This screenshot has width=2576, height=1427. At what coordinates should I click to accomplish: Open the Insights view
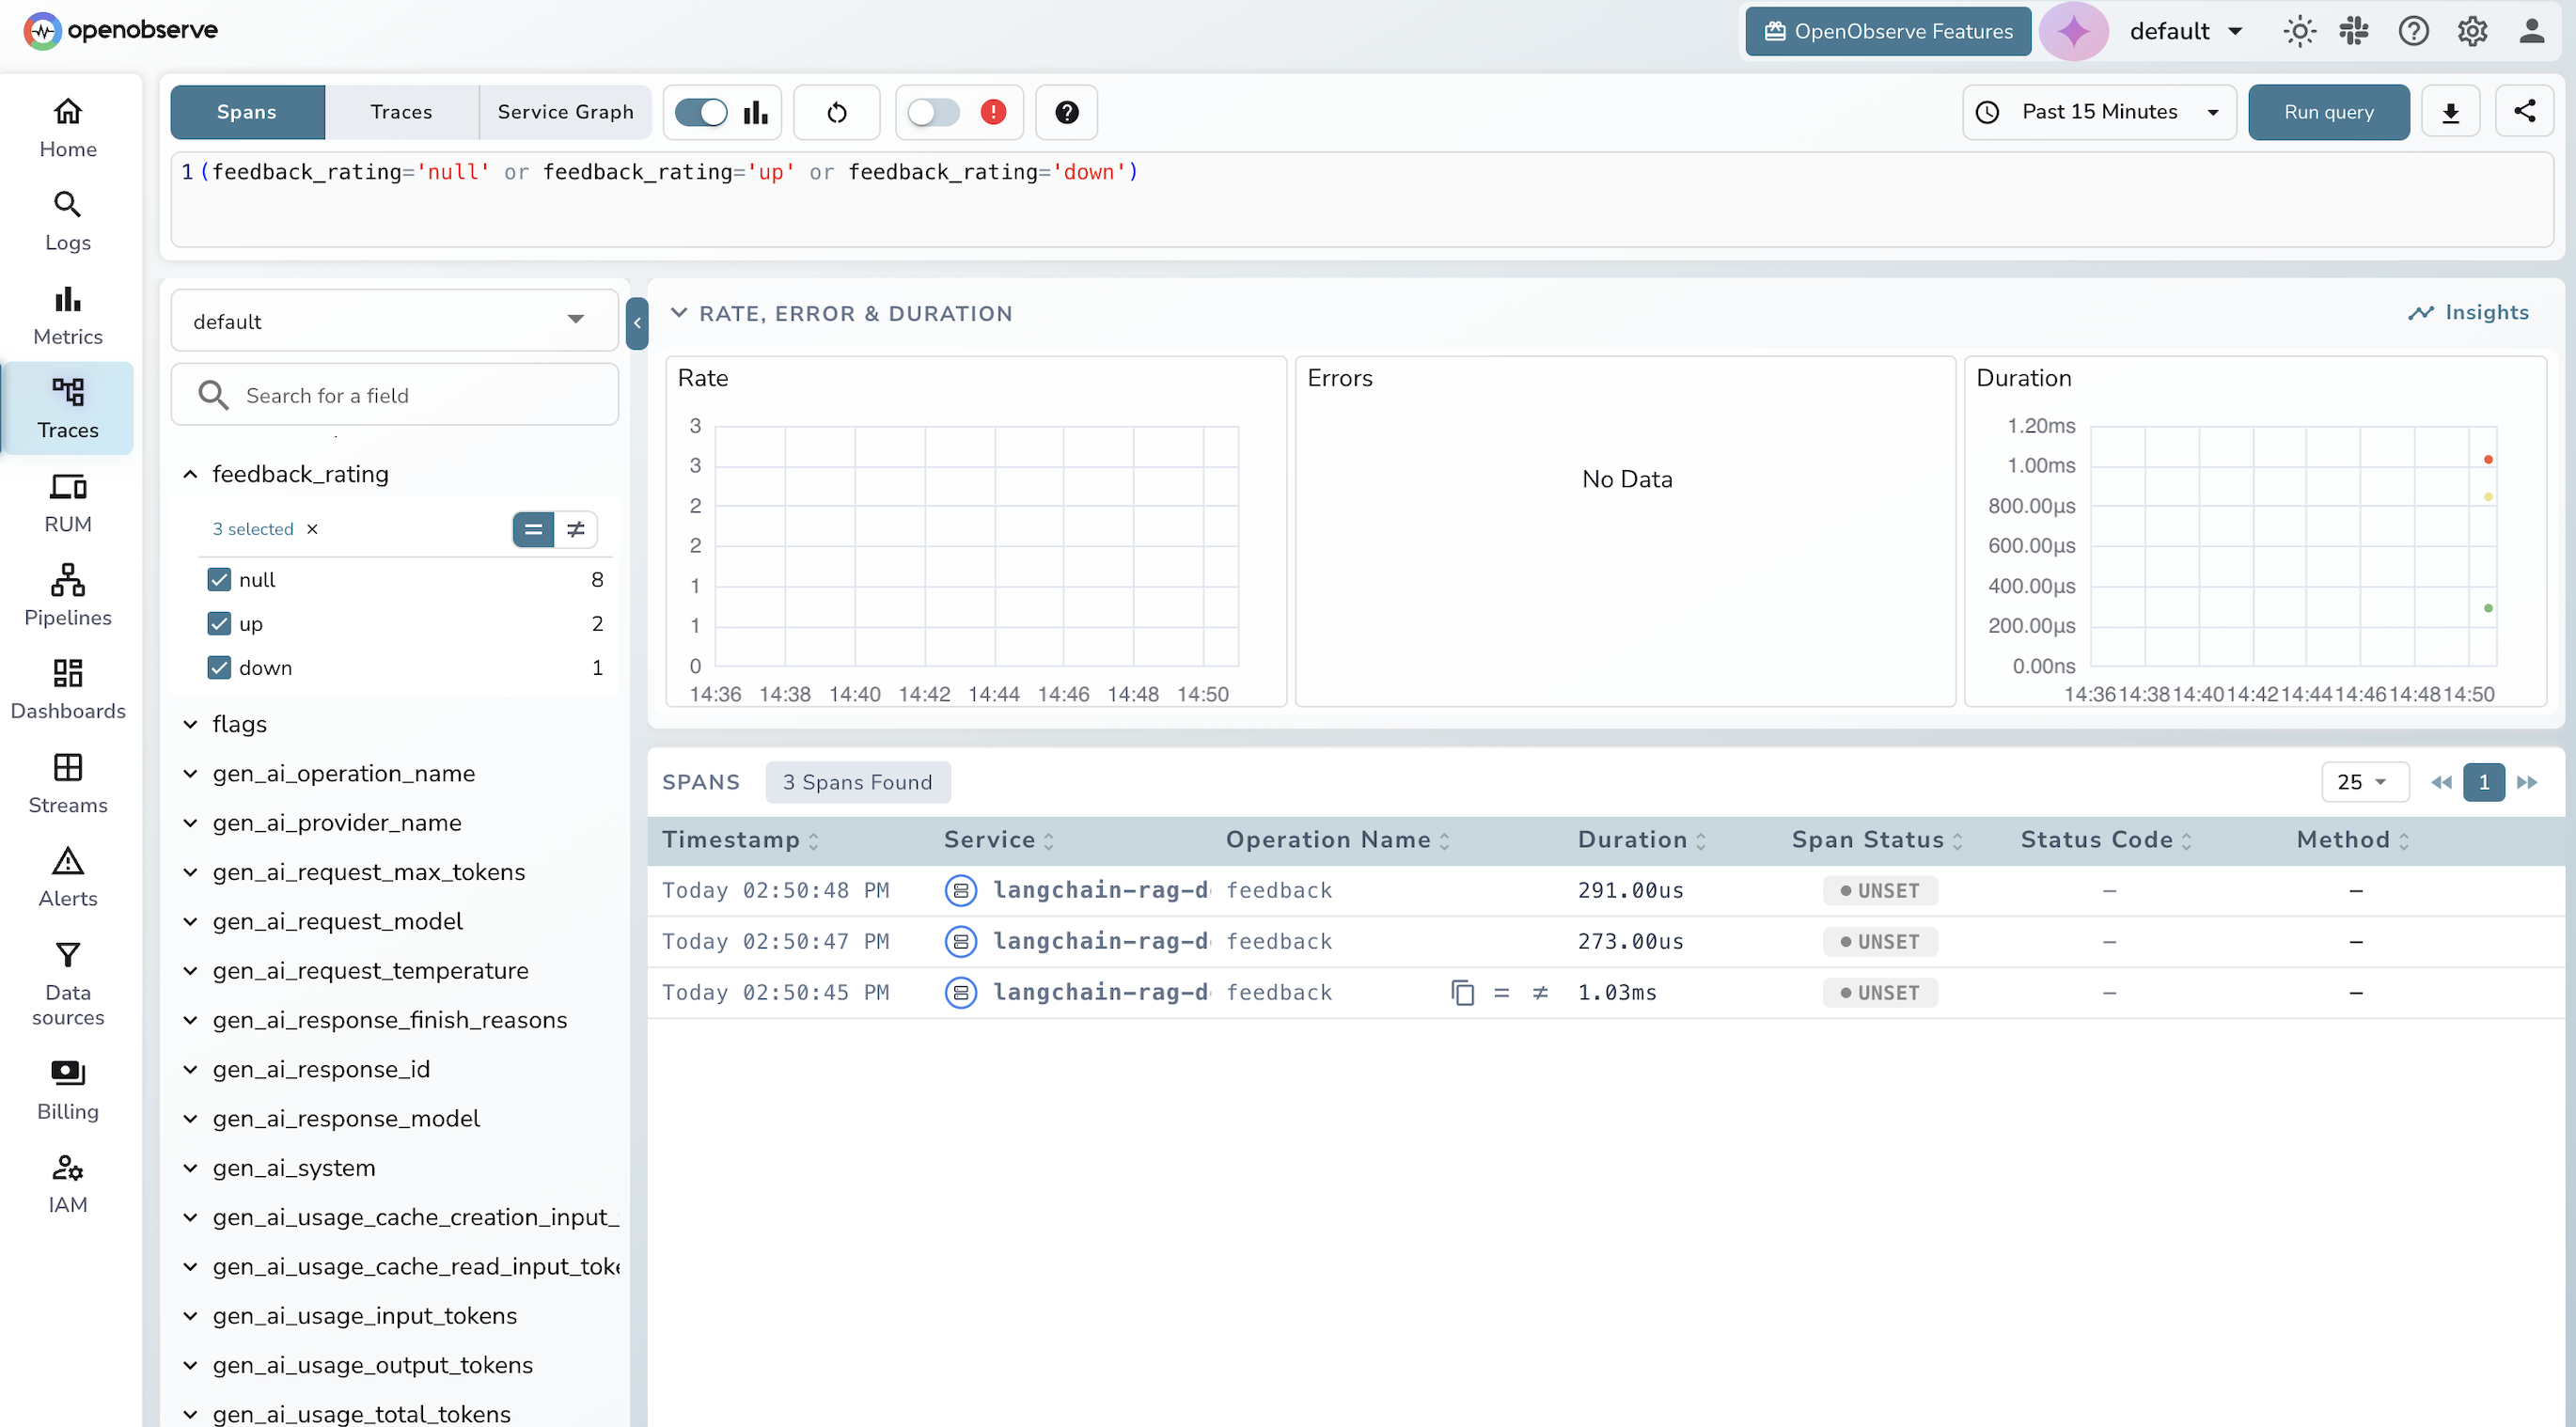click(x=2469, y=312)
